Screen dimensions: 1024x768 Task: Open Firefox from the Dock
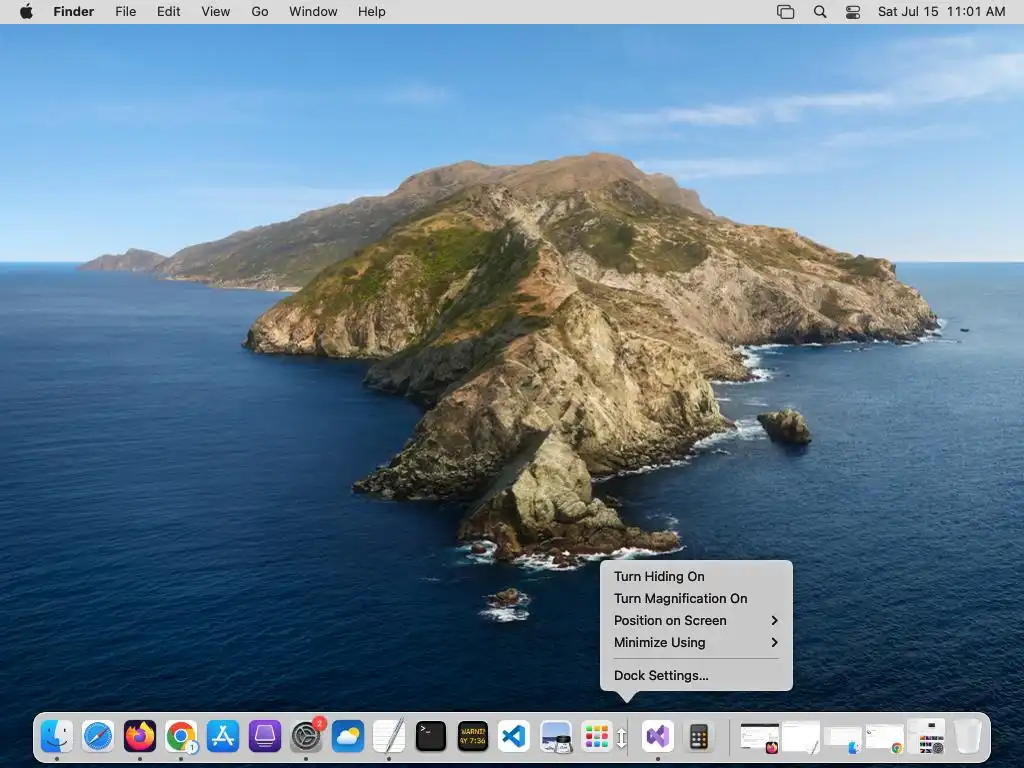(140, 737)
